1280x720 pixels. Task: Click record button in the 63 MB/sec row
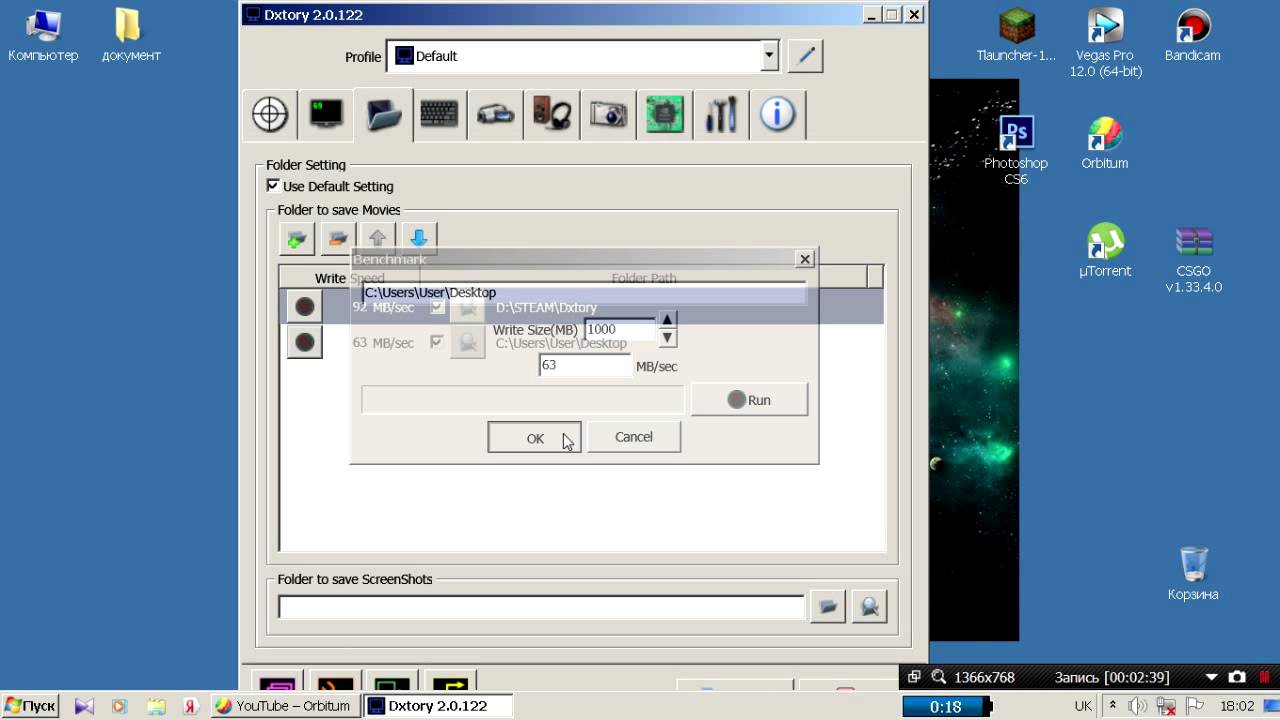pyautogui.click(x=304, y=342)
